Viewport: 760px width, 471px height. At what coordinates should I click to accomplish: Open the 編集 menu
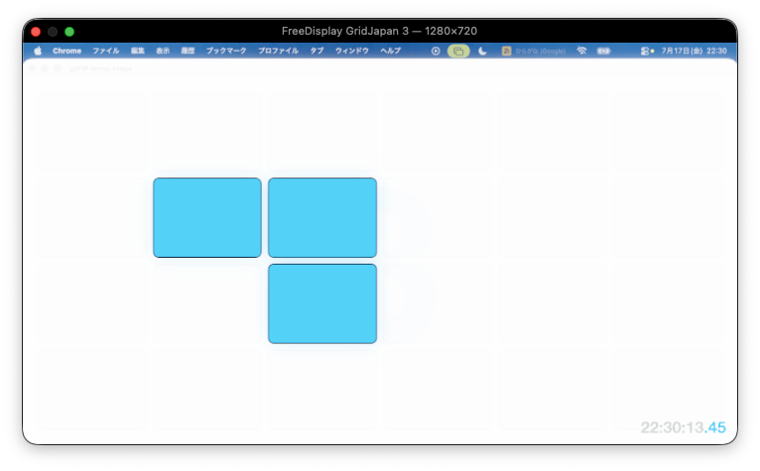138,51
